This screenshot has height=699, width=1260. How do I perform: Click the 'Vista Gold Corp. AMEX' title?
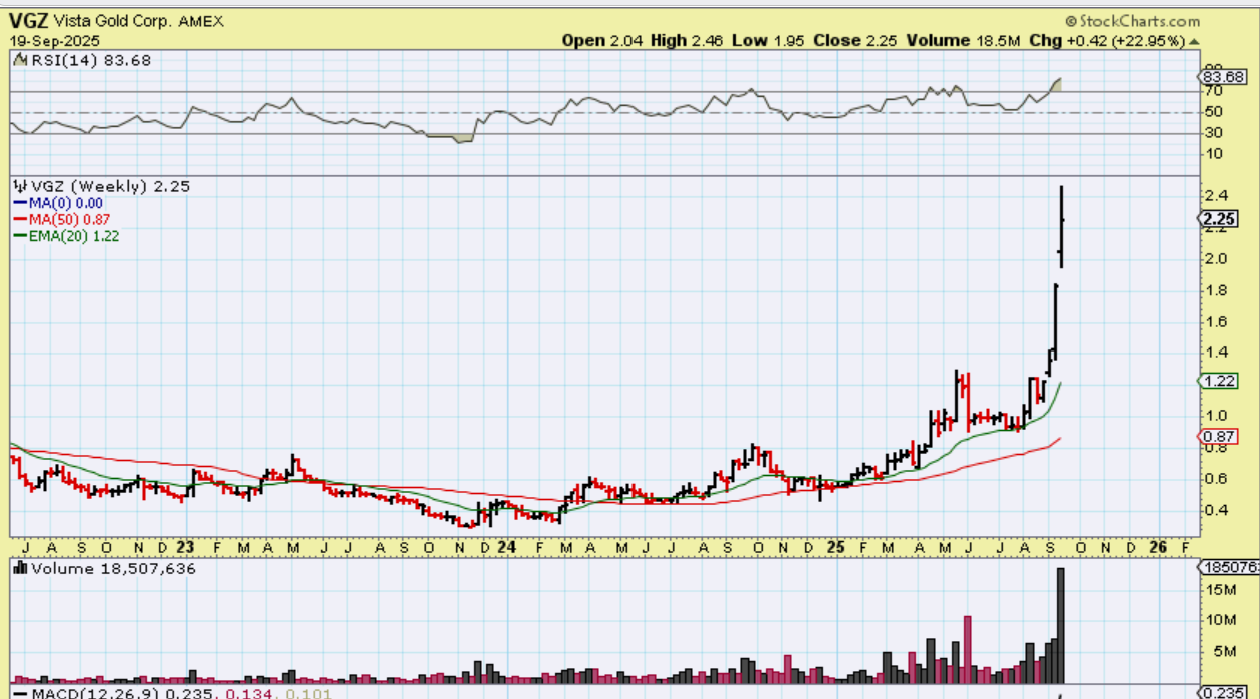coord(138,21)
